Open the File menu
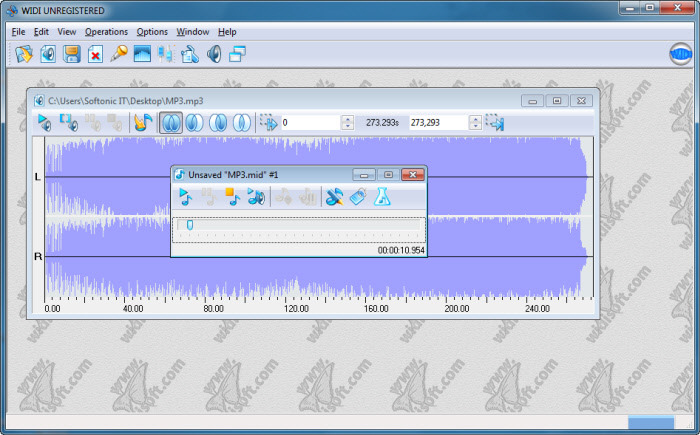 click(18, 32)
